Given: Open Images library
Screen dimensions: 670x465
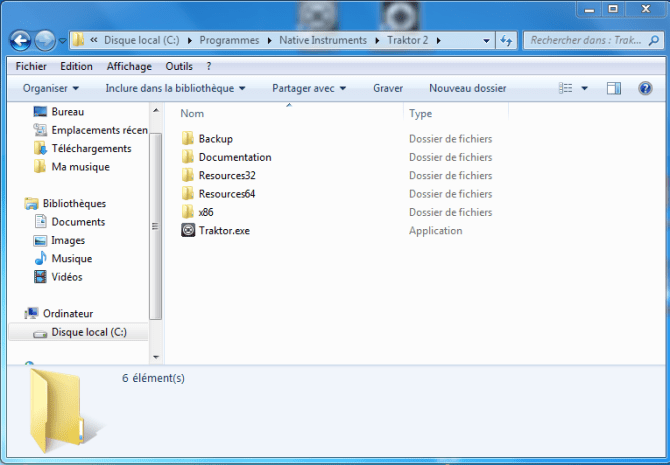Looking at the screenshot, I should (68, 240).
